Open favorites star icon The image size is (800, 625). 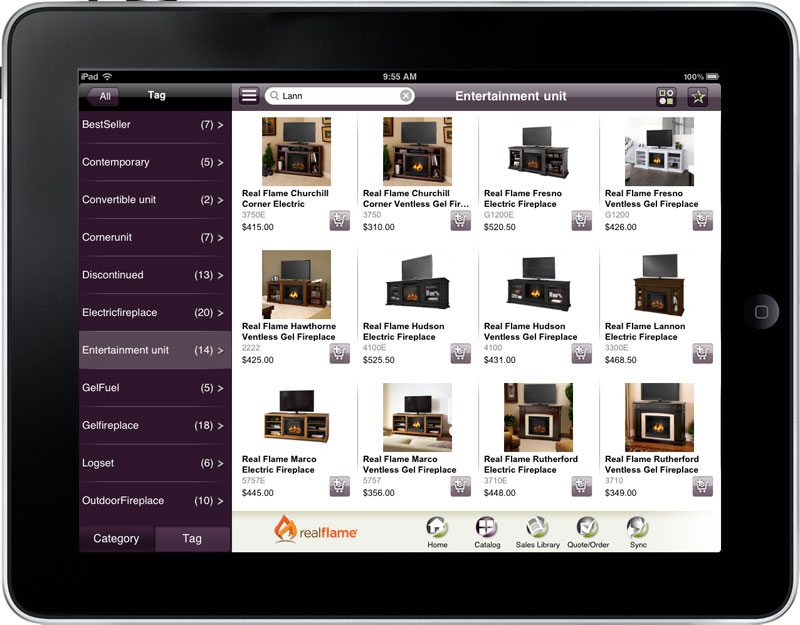697,96
